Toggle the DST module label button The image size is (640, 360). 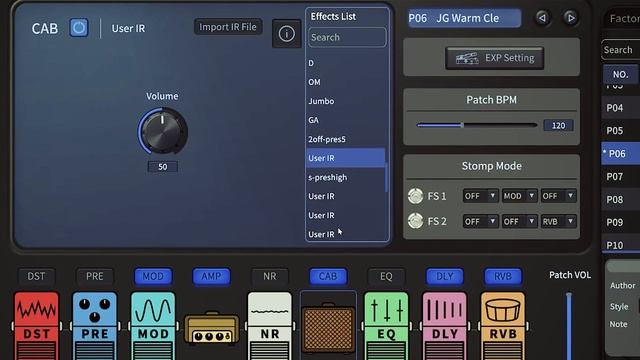coord(36,276)
